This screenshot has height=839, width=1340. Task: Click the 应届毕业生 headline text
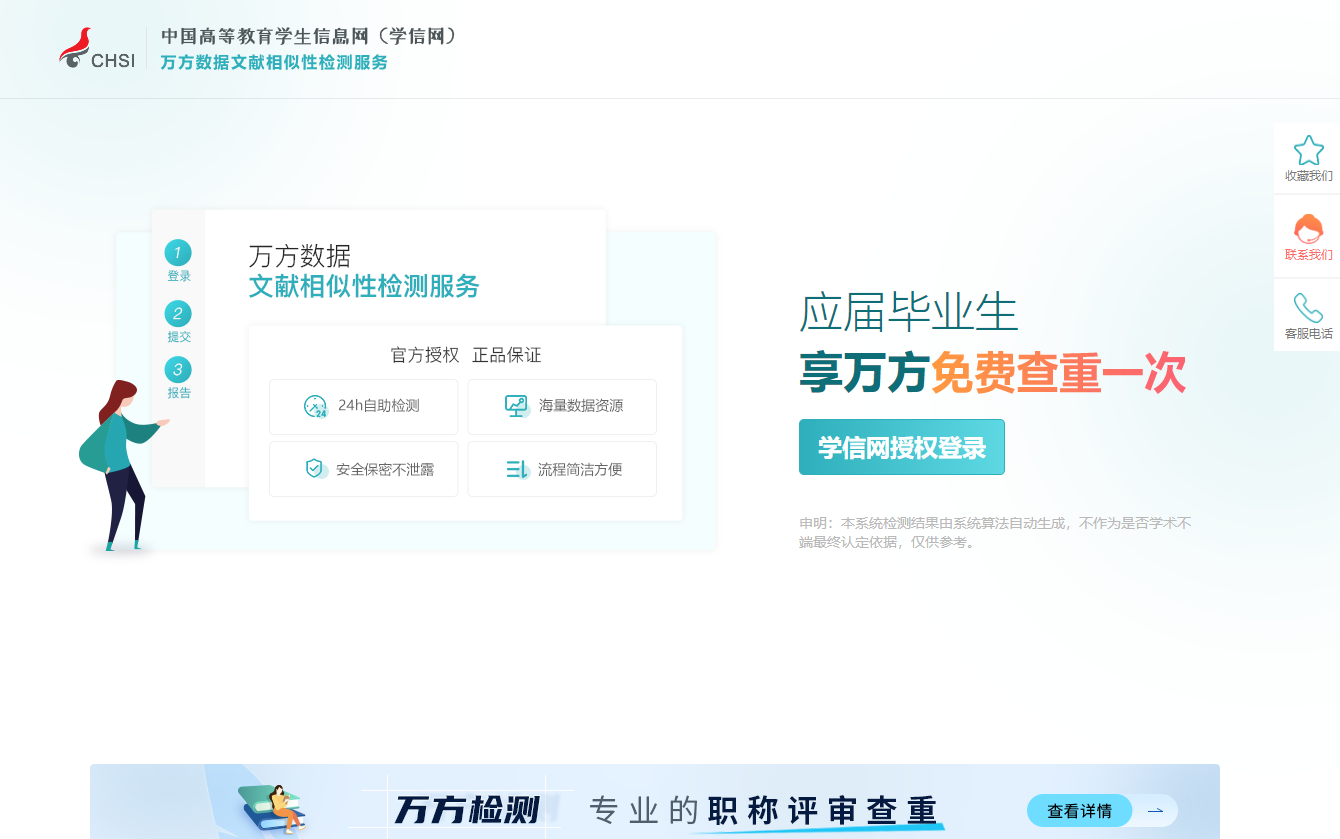tap(909, 312)
